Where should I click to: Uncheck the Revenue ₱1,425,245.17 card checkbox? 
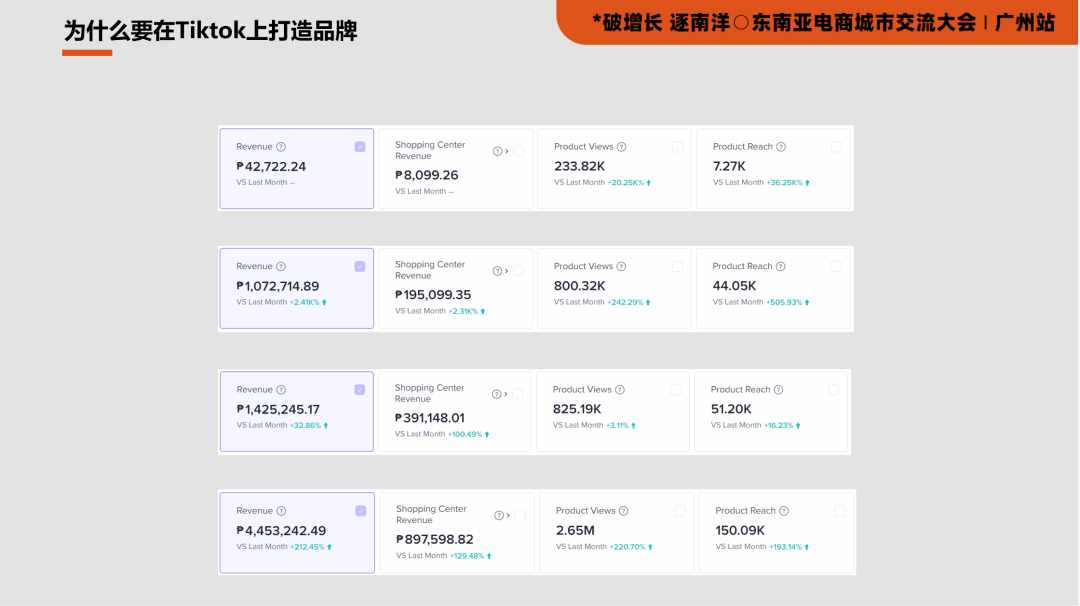coord(360,390)
